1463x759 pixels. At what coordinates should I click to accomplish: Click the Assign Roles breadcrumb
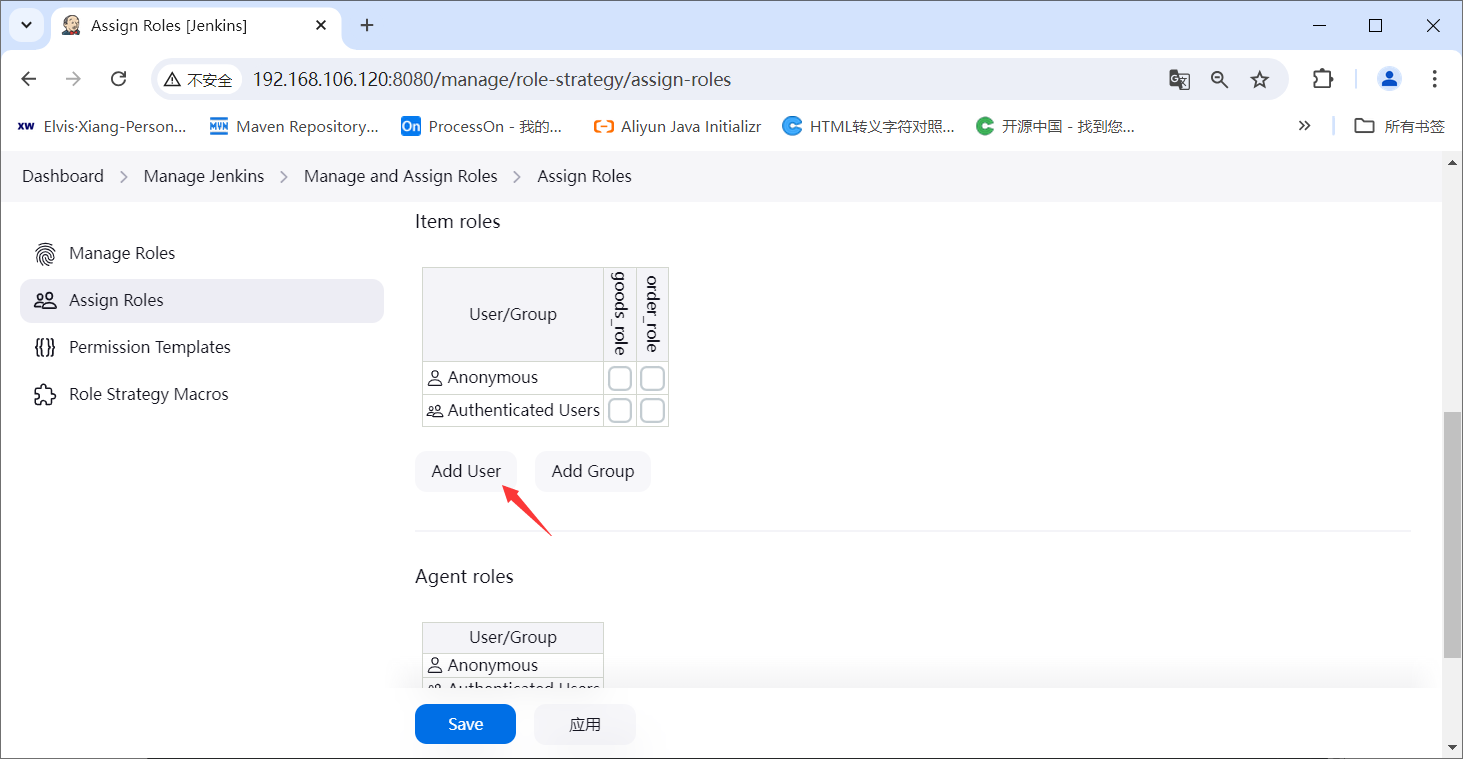click(585, 176)
